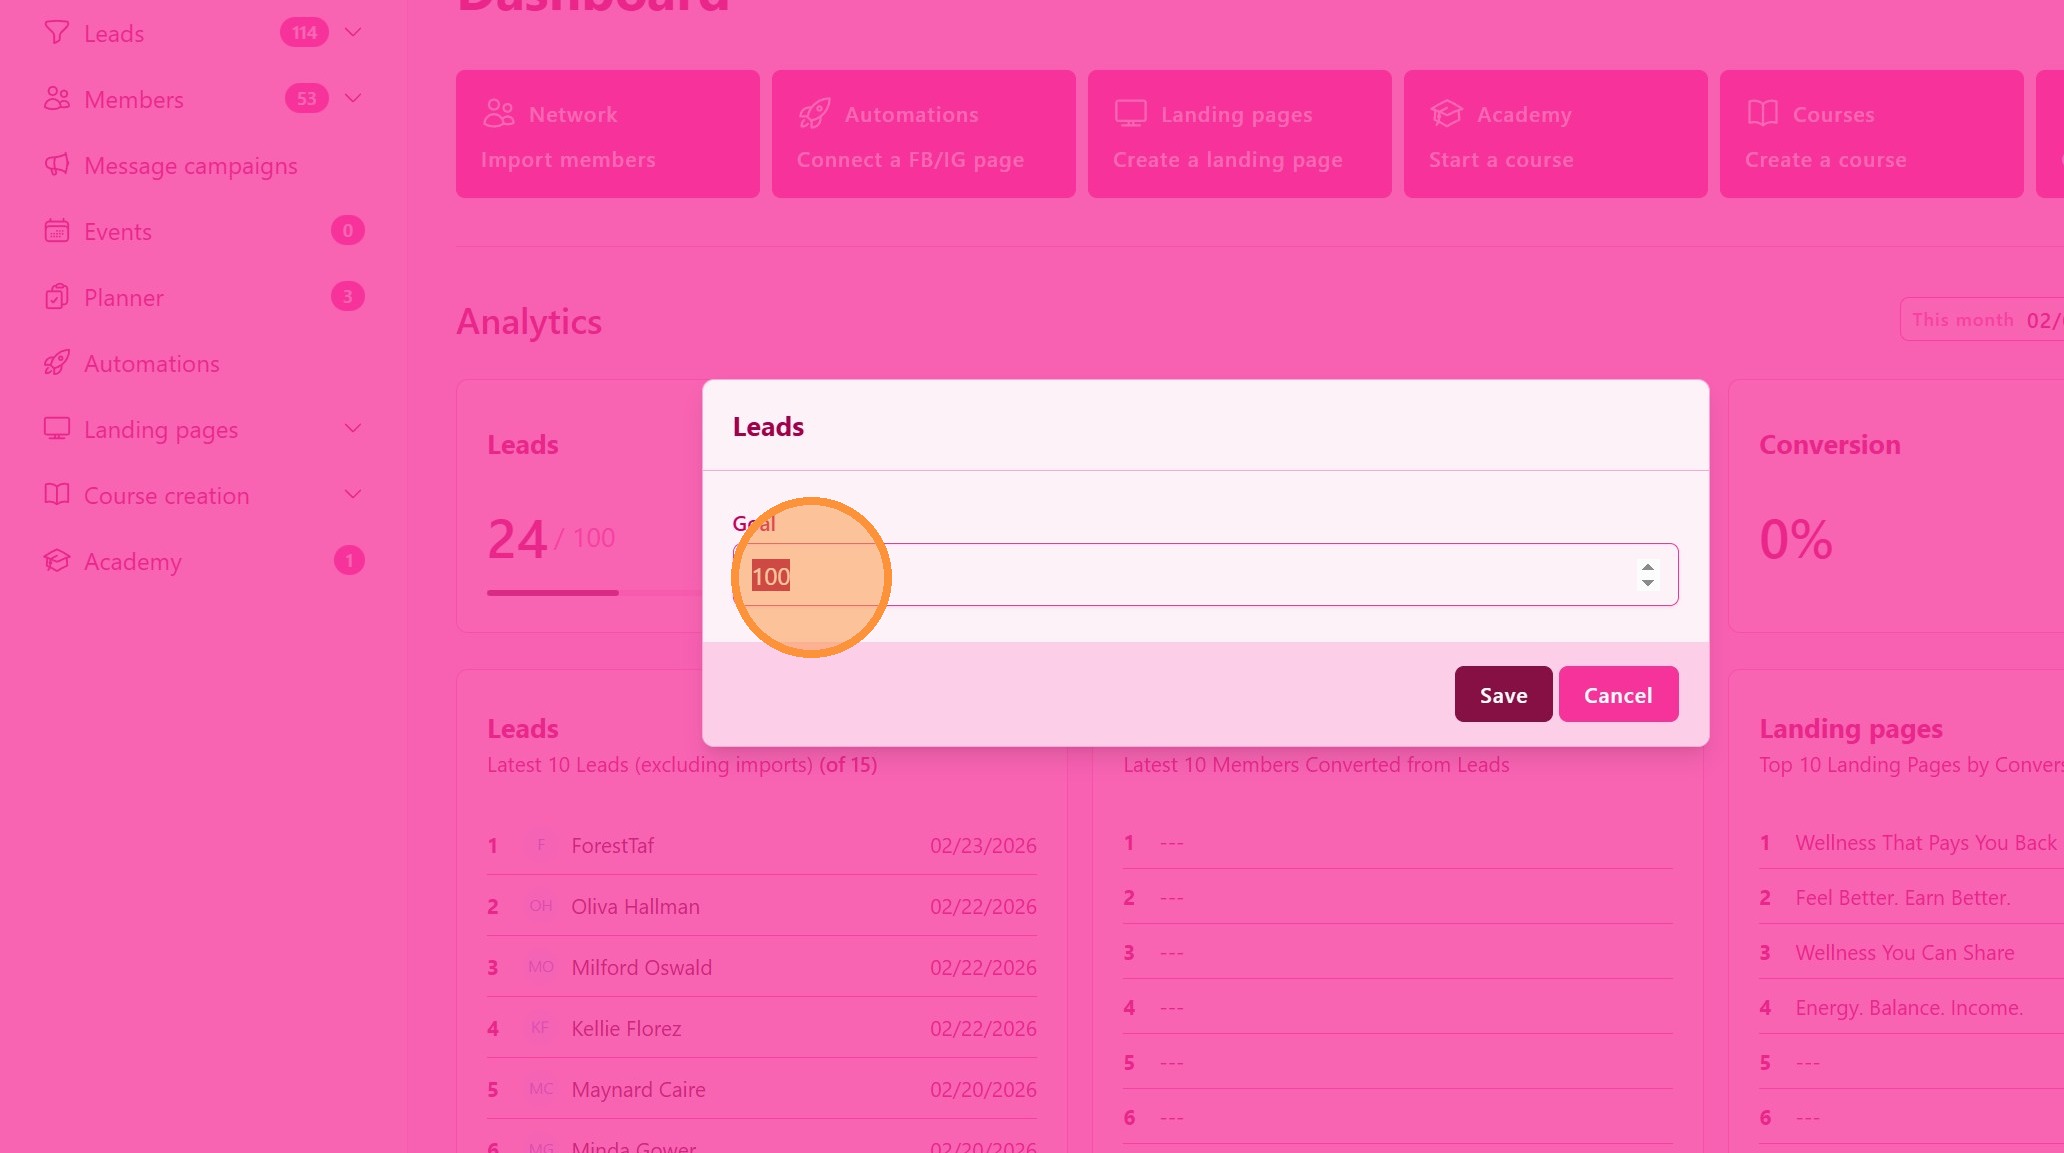Click the Message campaigns megaphone icon
Viewport: 2064px width, 1153px height.
tap(57, 165)
